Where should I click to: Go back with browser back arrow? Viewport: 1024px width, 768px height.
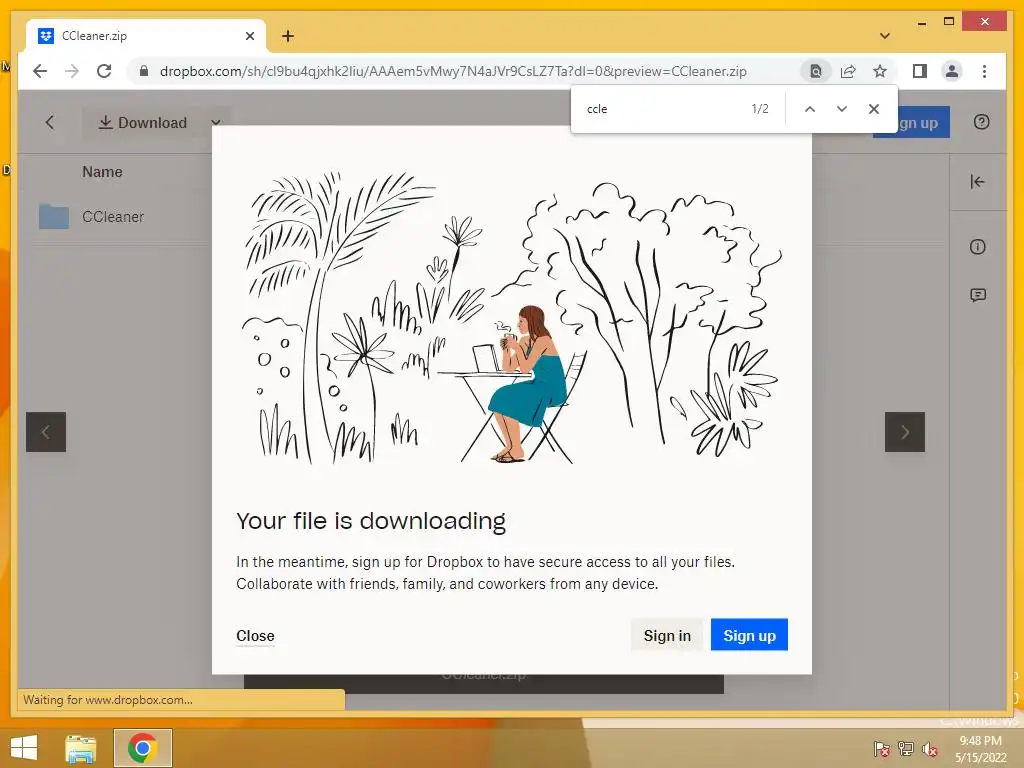tap(40, 71)
